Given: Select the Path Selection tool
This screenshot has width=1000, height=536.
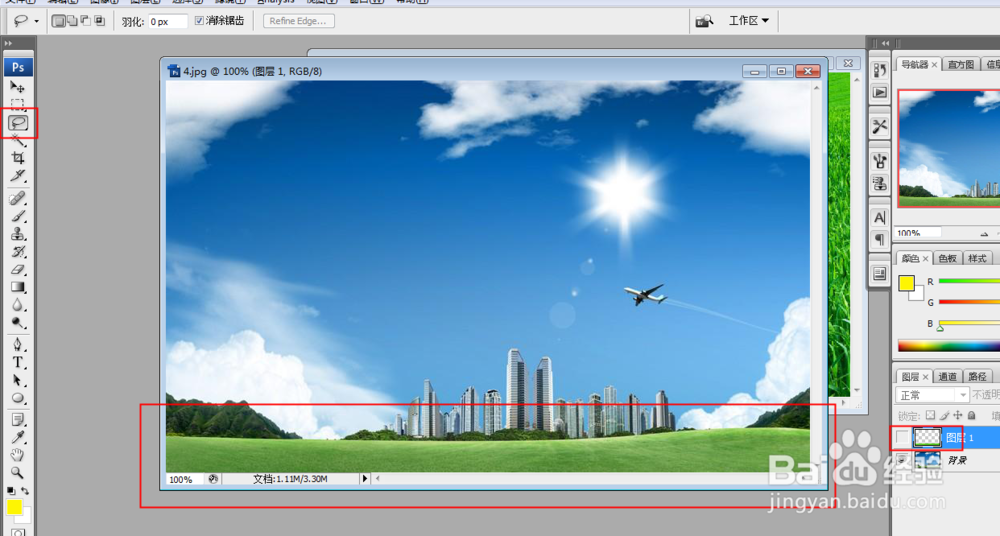Looking at the screenshot, I should coord(17,380).
